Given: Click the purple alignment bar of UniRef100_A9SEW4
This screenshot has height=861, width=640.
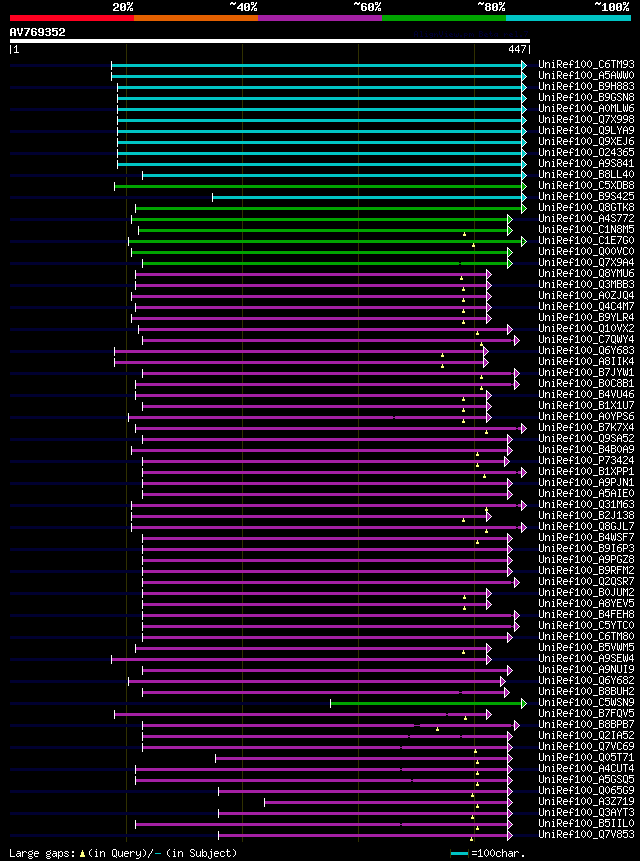Looking at the screenshot, I should [x=299, y=659].
